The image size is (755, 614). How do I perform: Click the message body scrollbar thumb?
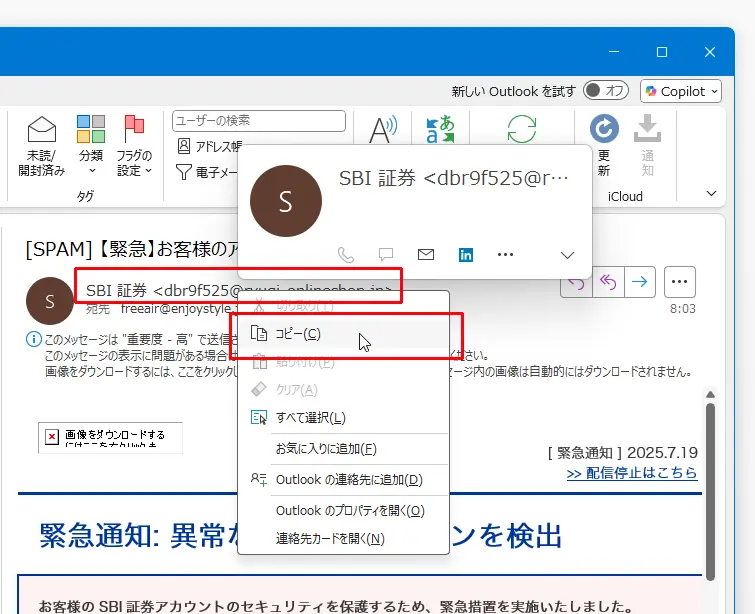tap(710, 491)
